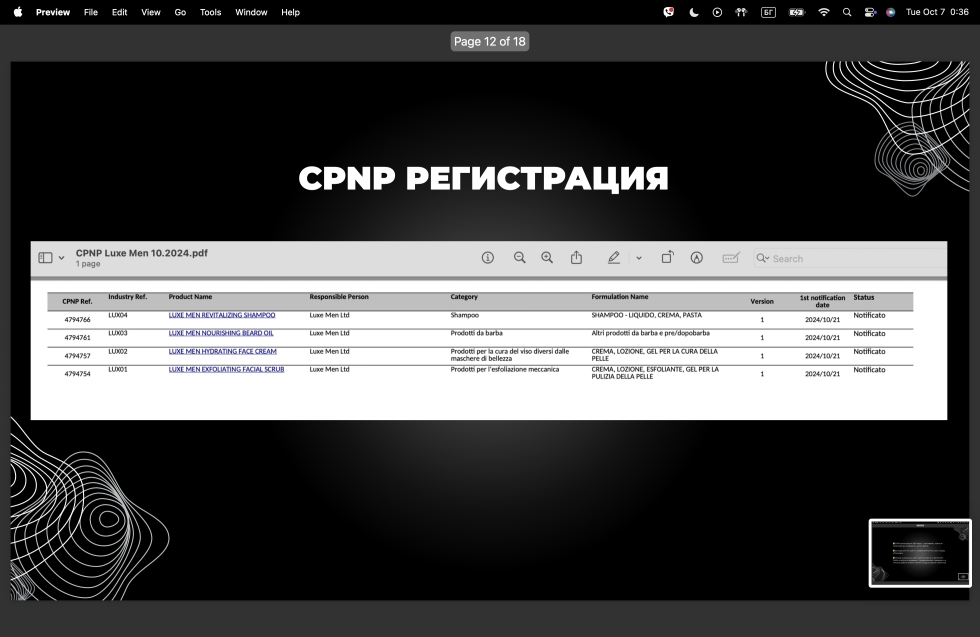
Task: Click the Zoom Out magnifier icon
Action: (x=520, y=258)
